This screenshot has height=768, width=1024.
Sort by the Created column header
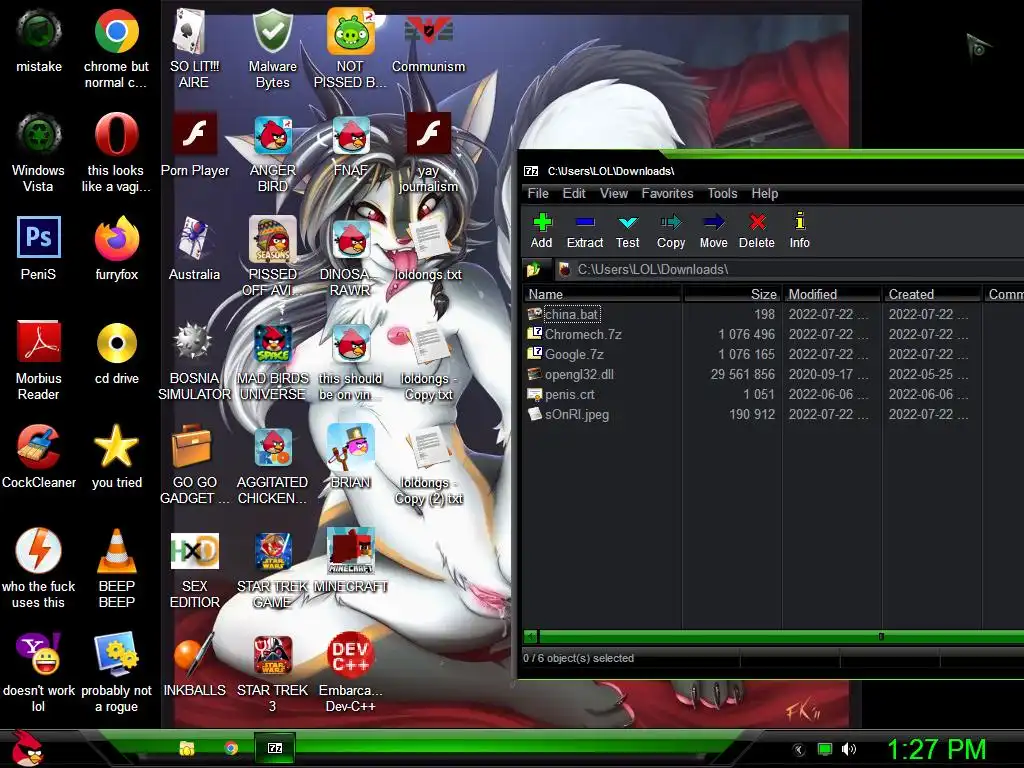932,294
